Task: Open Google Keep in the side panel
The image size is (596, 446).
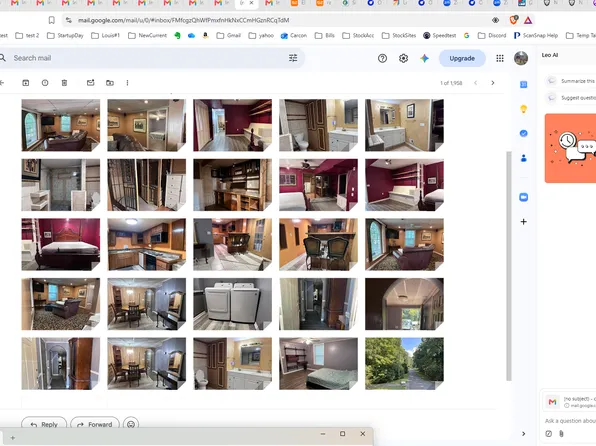Action: 523,109
